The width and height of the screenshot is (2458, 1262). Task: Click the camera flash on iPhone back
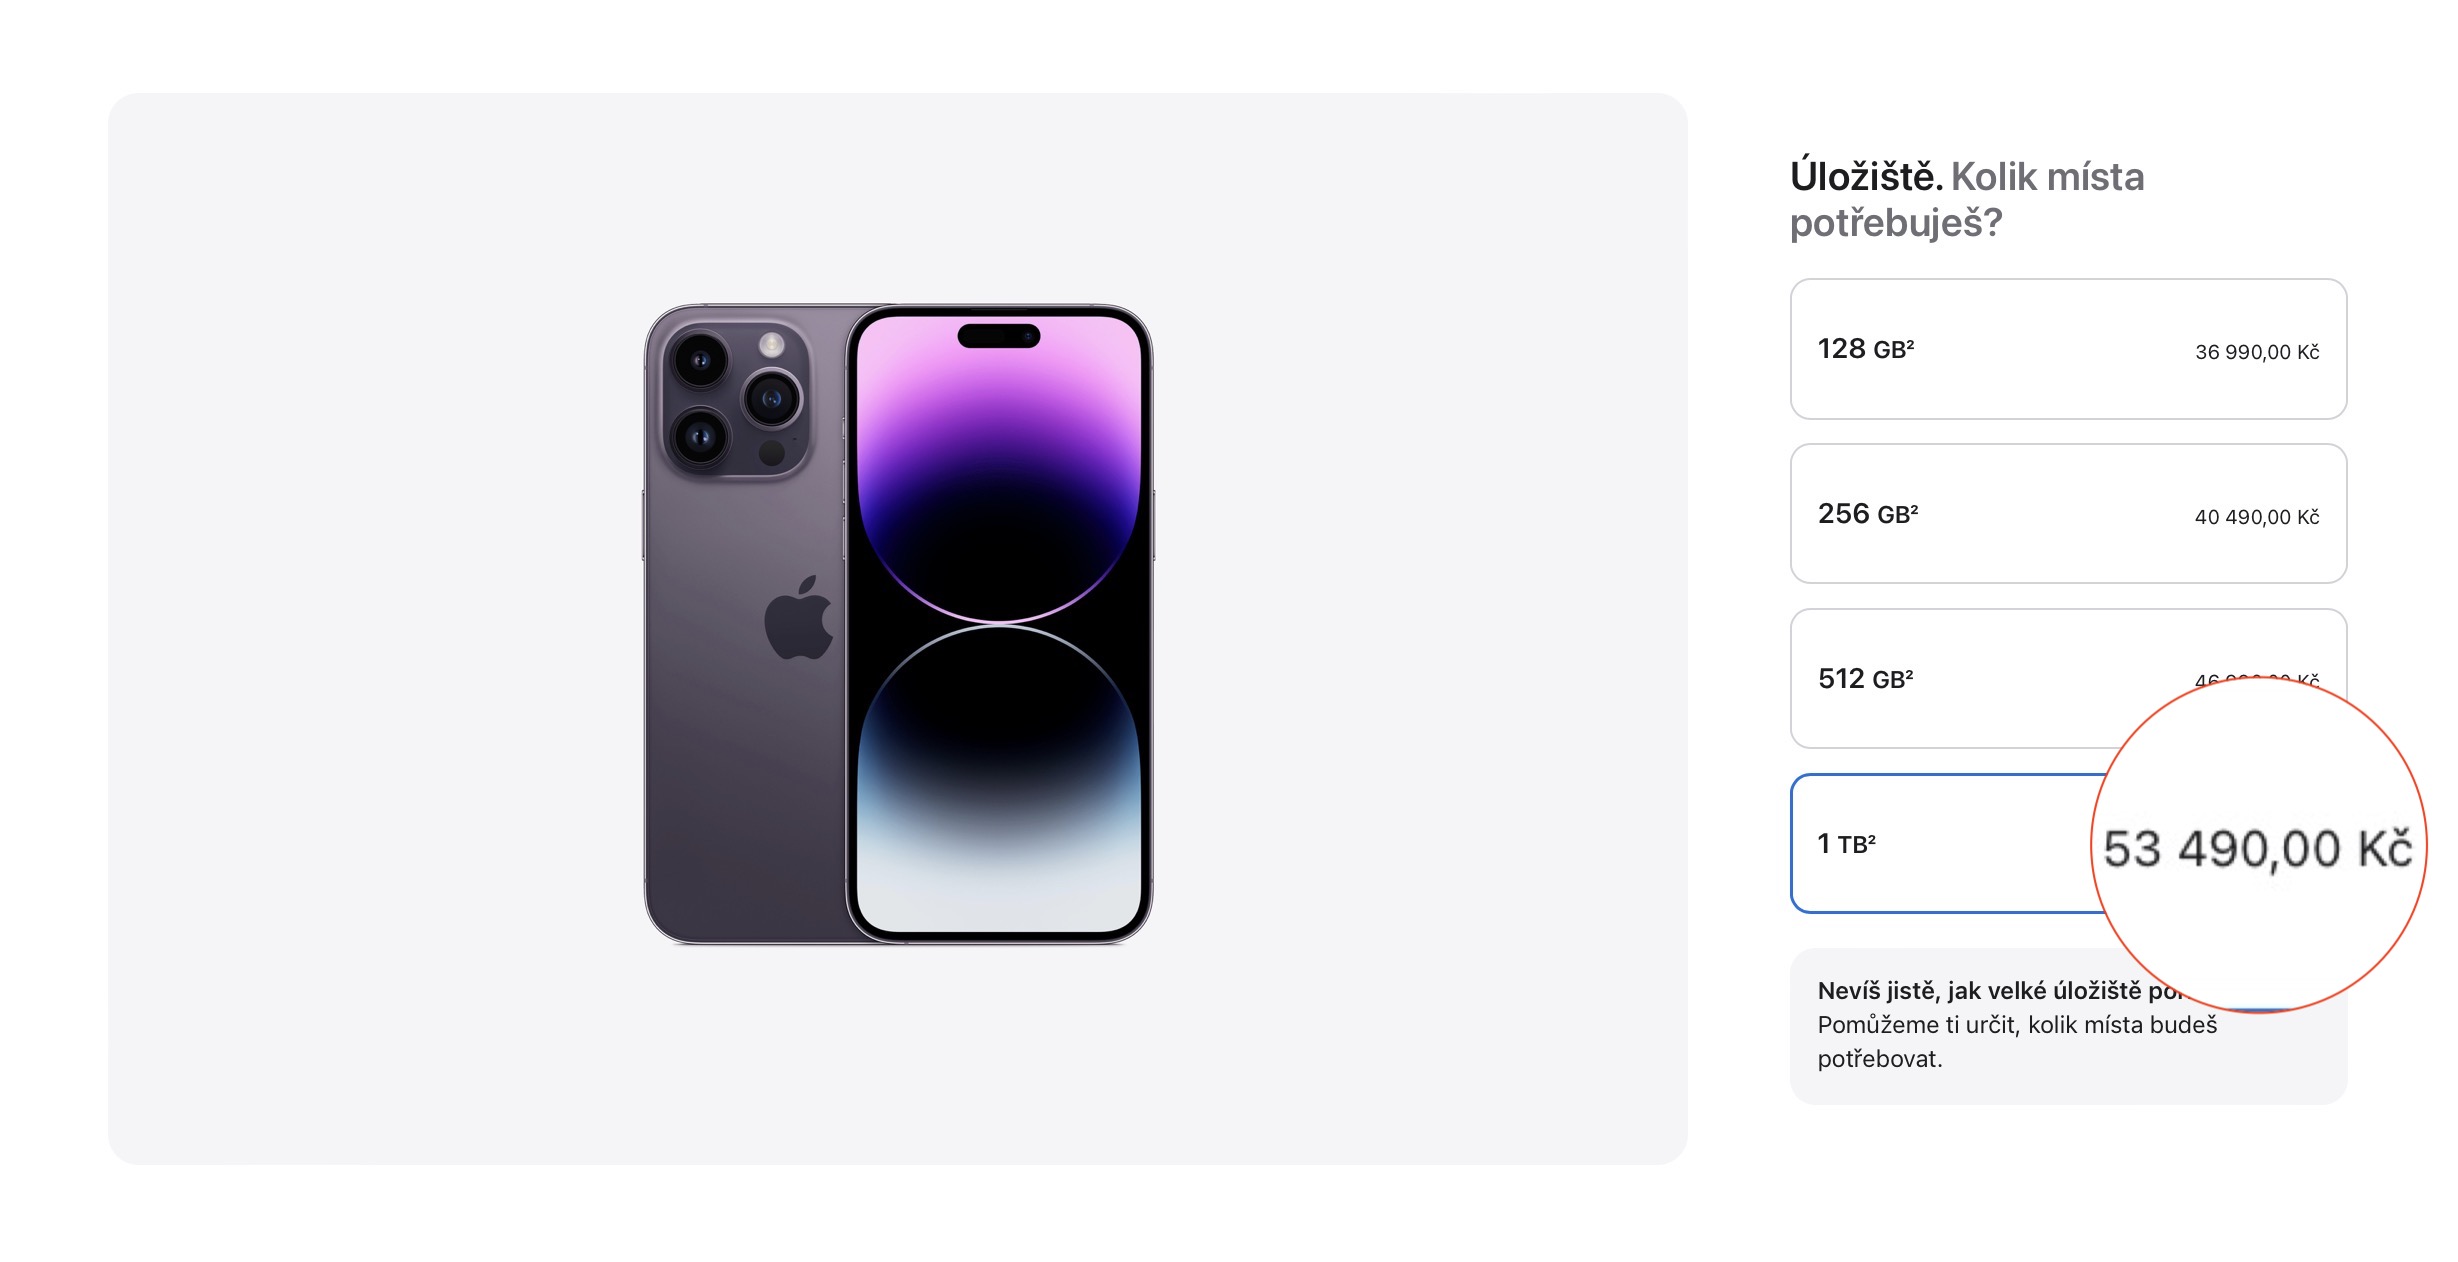(771, 345)
